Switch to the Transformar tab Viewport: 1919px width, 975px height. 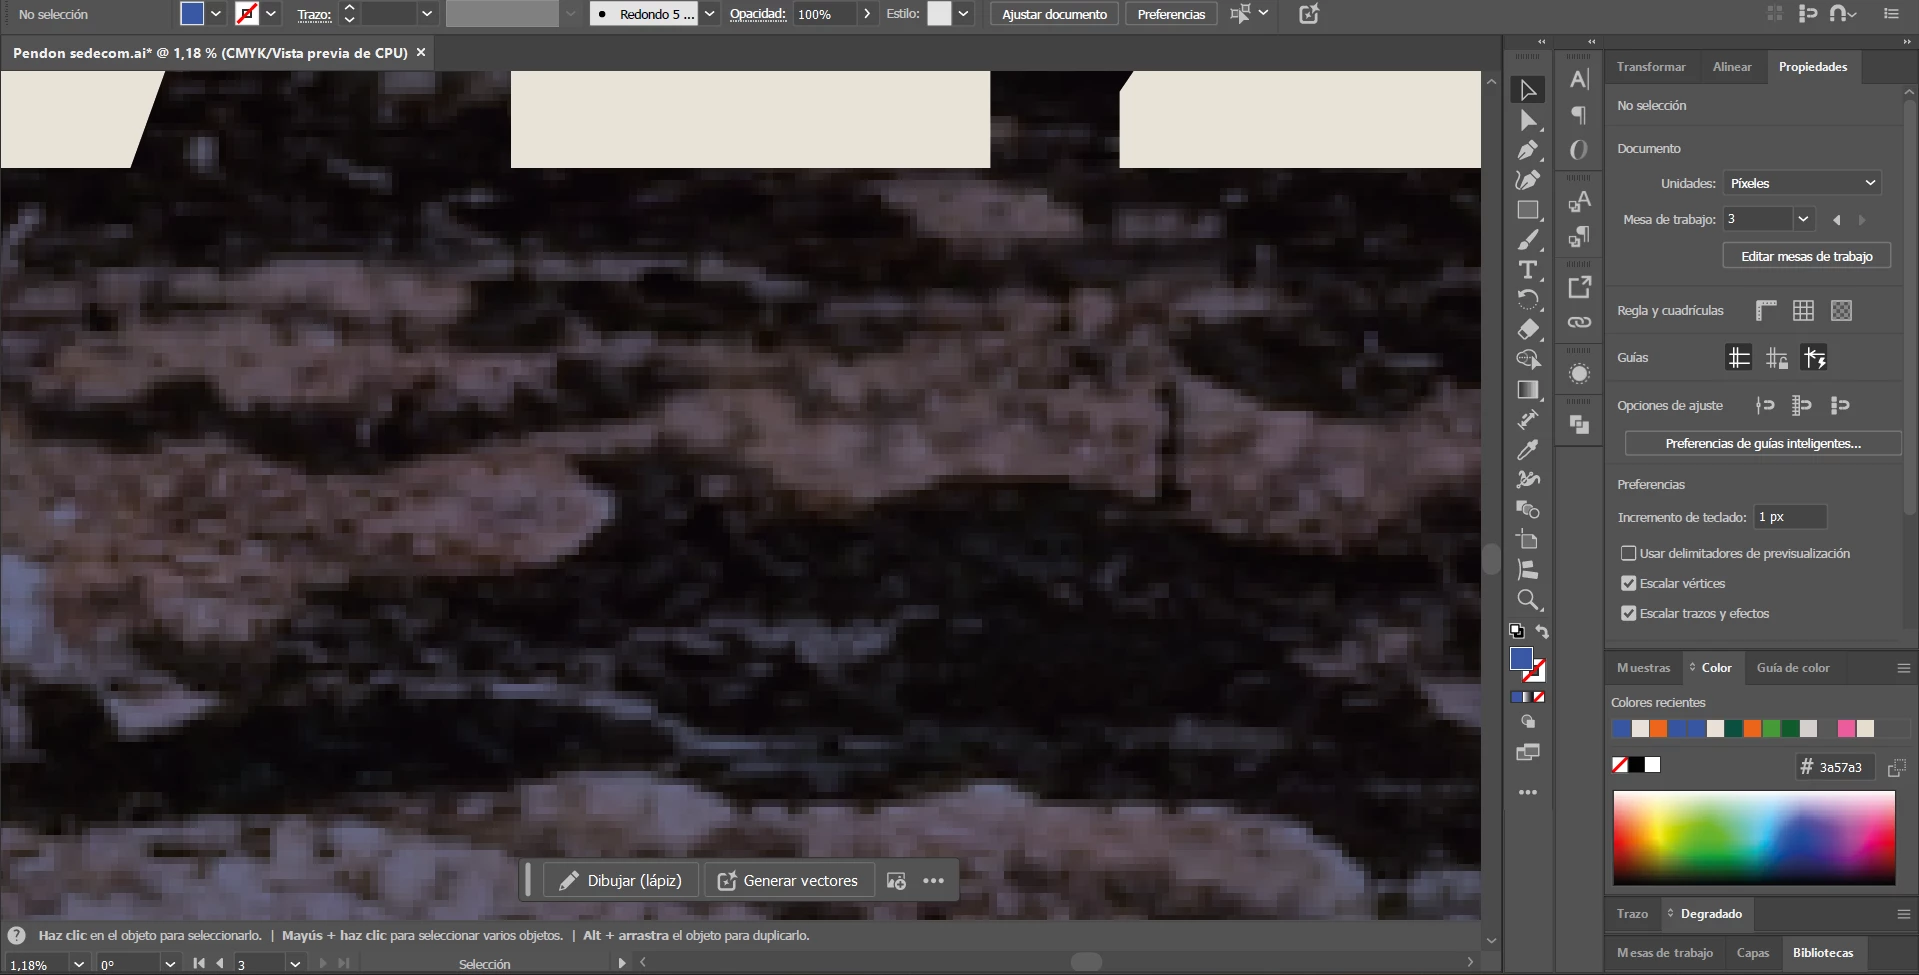click(1651, 67)
